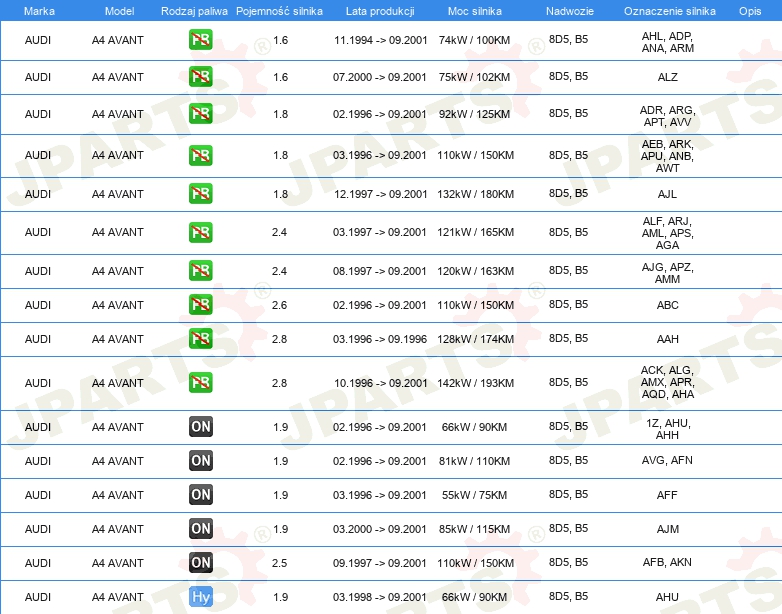Click the Moc silnika column header
This screenshot has height=614, width=782.
coord(475,11)
